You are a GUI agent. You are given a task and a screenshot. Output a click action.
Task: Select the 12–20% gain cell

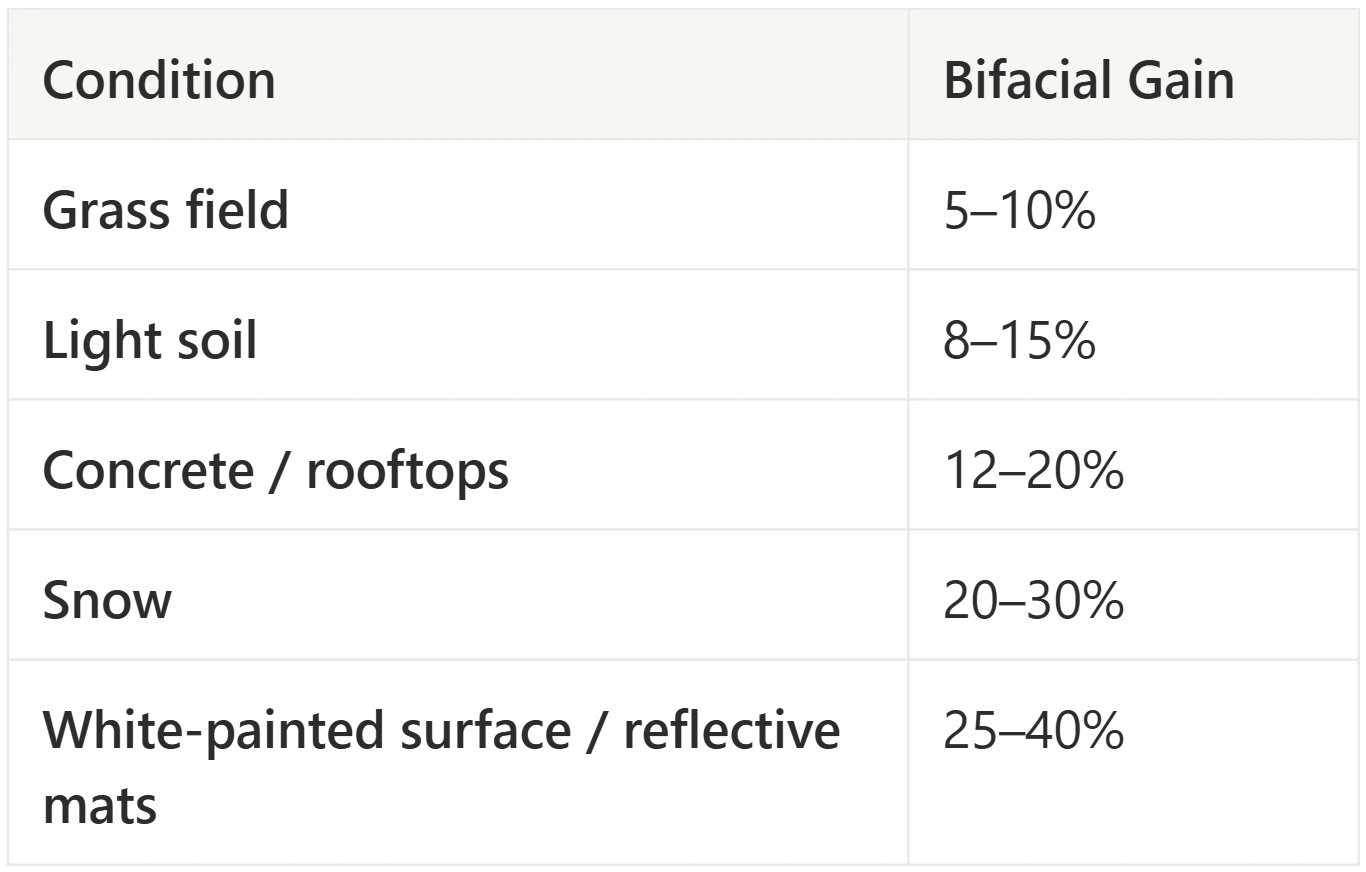pyautogui.click(x=1133, y=464)
